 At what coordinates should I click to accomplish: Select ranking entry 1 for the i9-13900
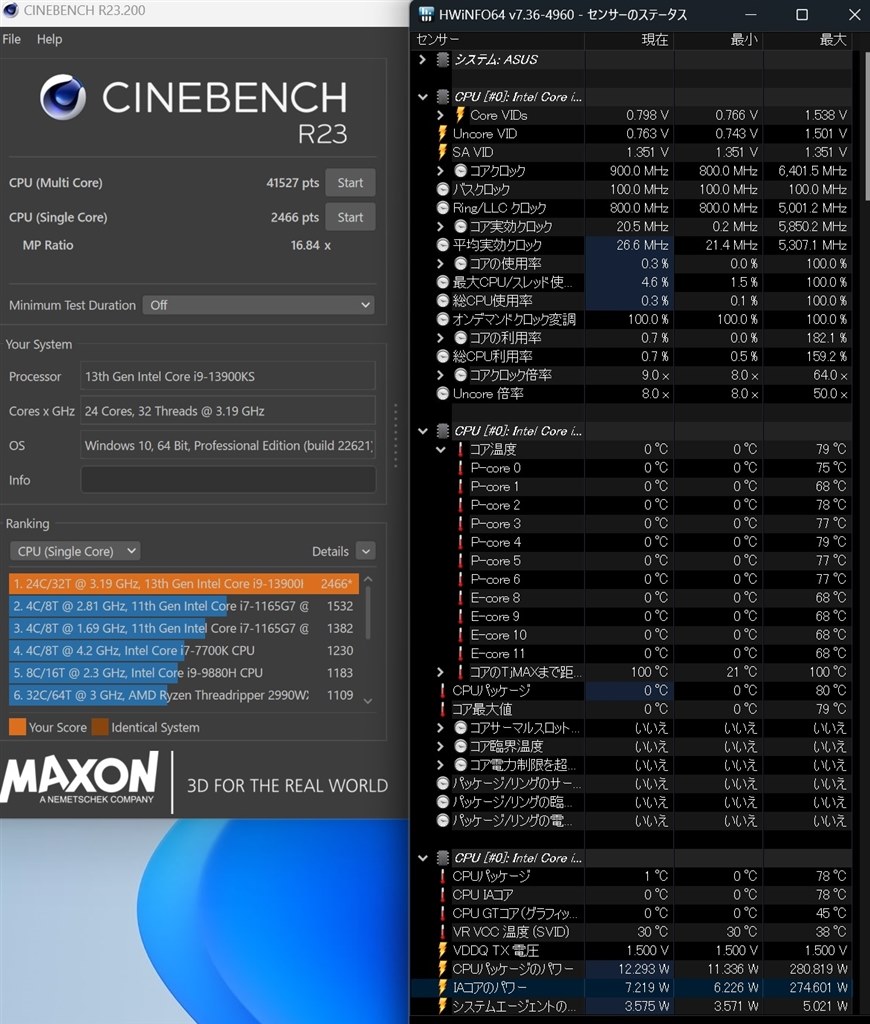point(184,584)
